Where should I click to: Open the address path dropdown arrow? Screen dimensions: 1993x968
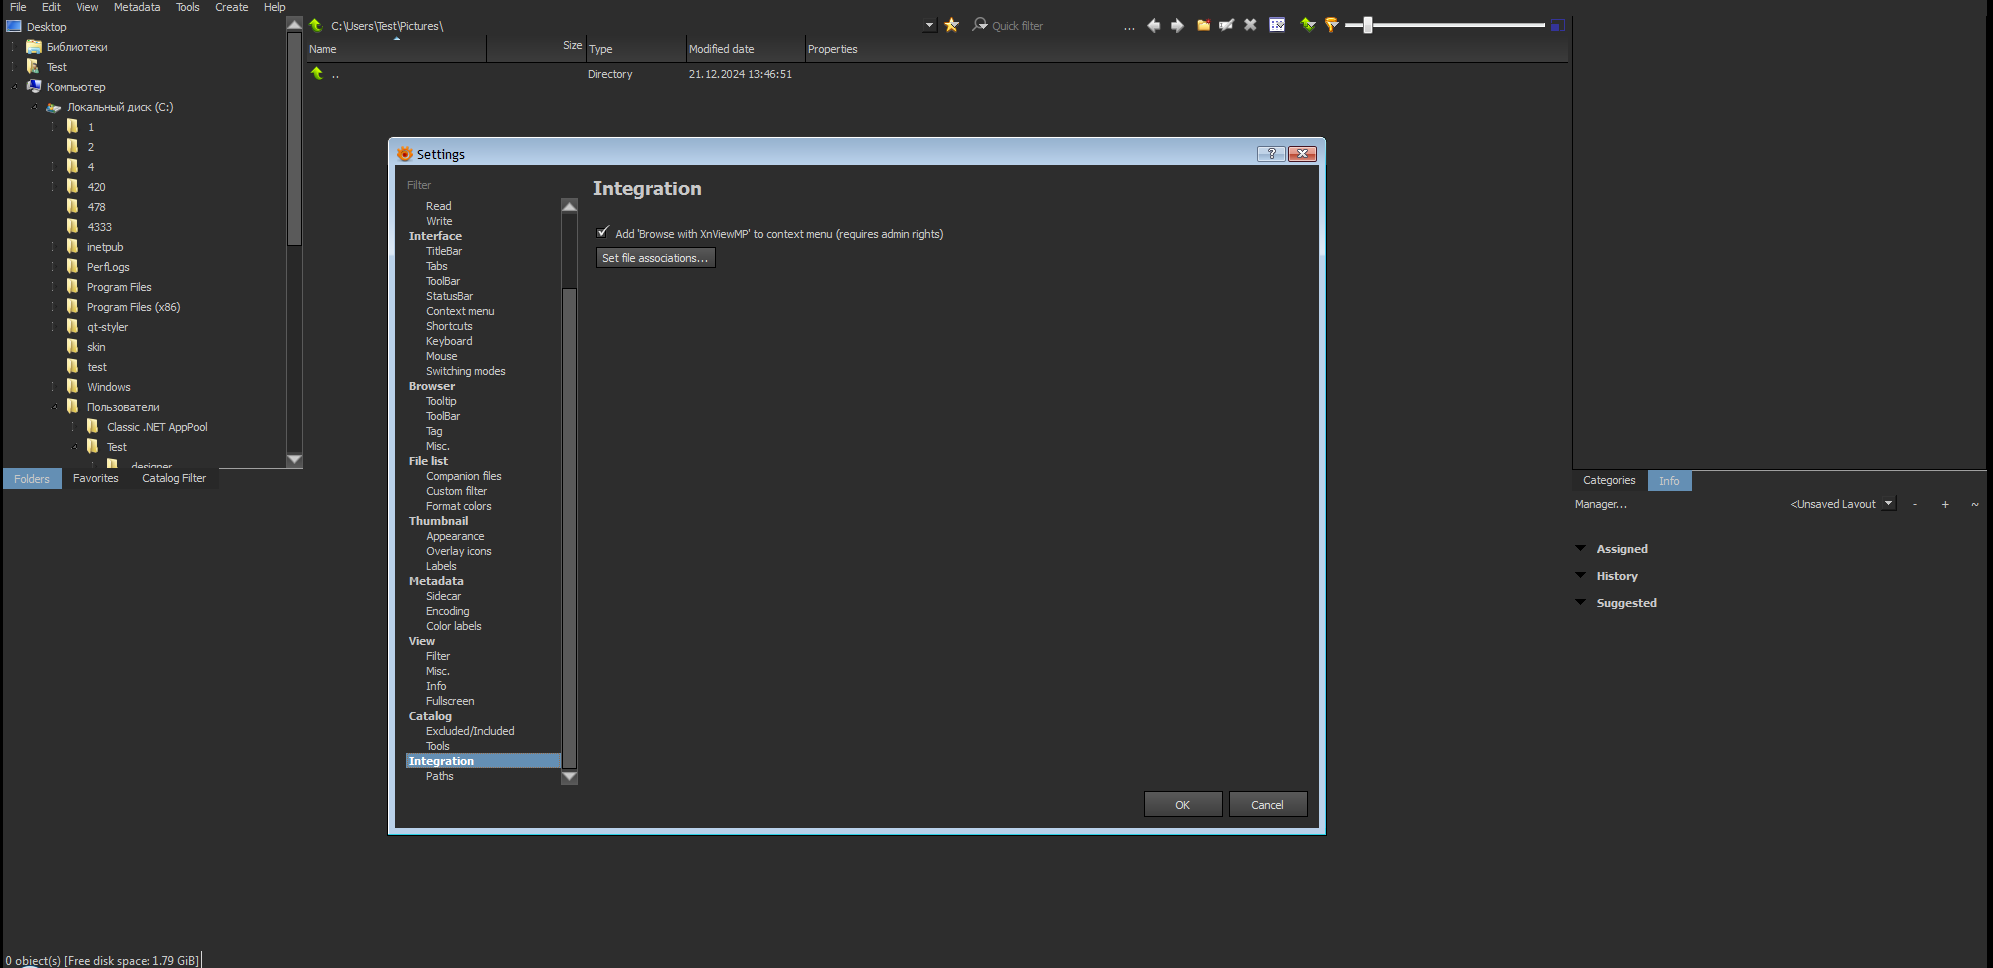pyautogui.click(x=929, y=26)
